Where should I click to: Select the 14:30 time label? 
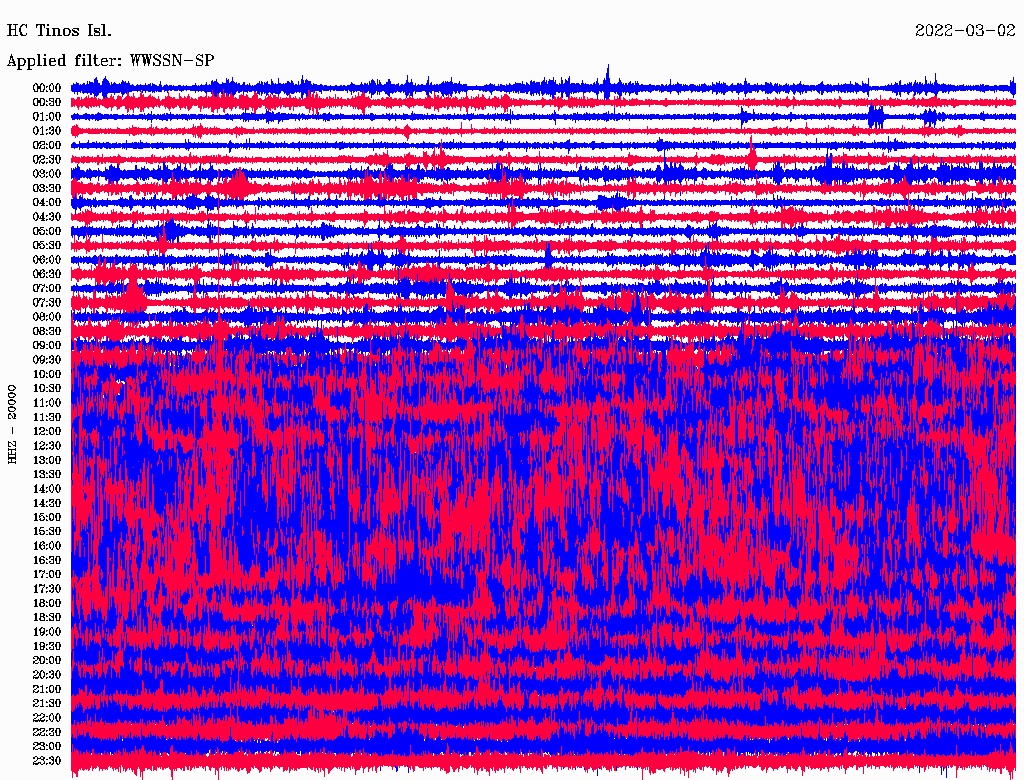pyautogui.click(x=47, y=503)
